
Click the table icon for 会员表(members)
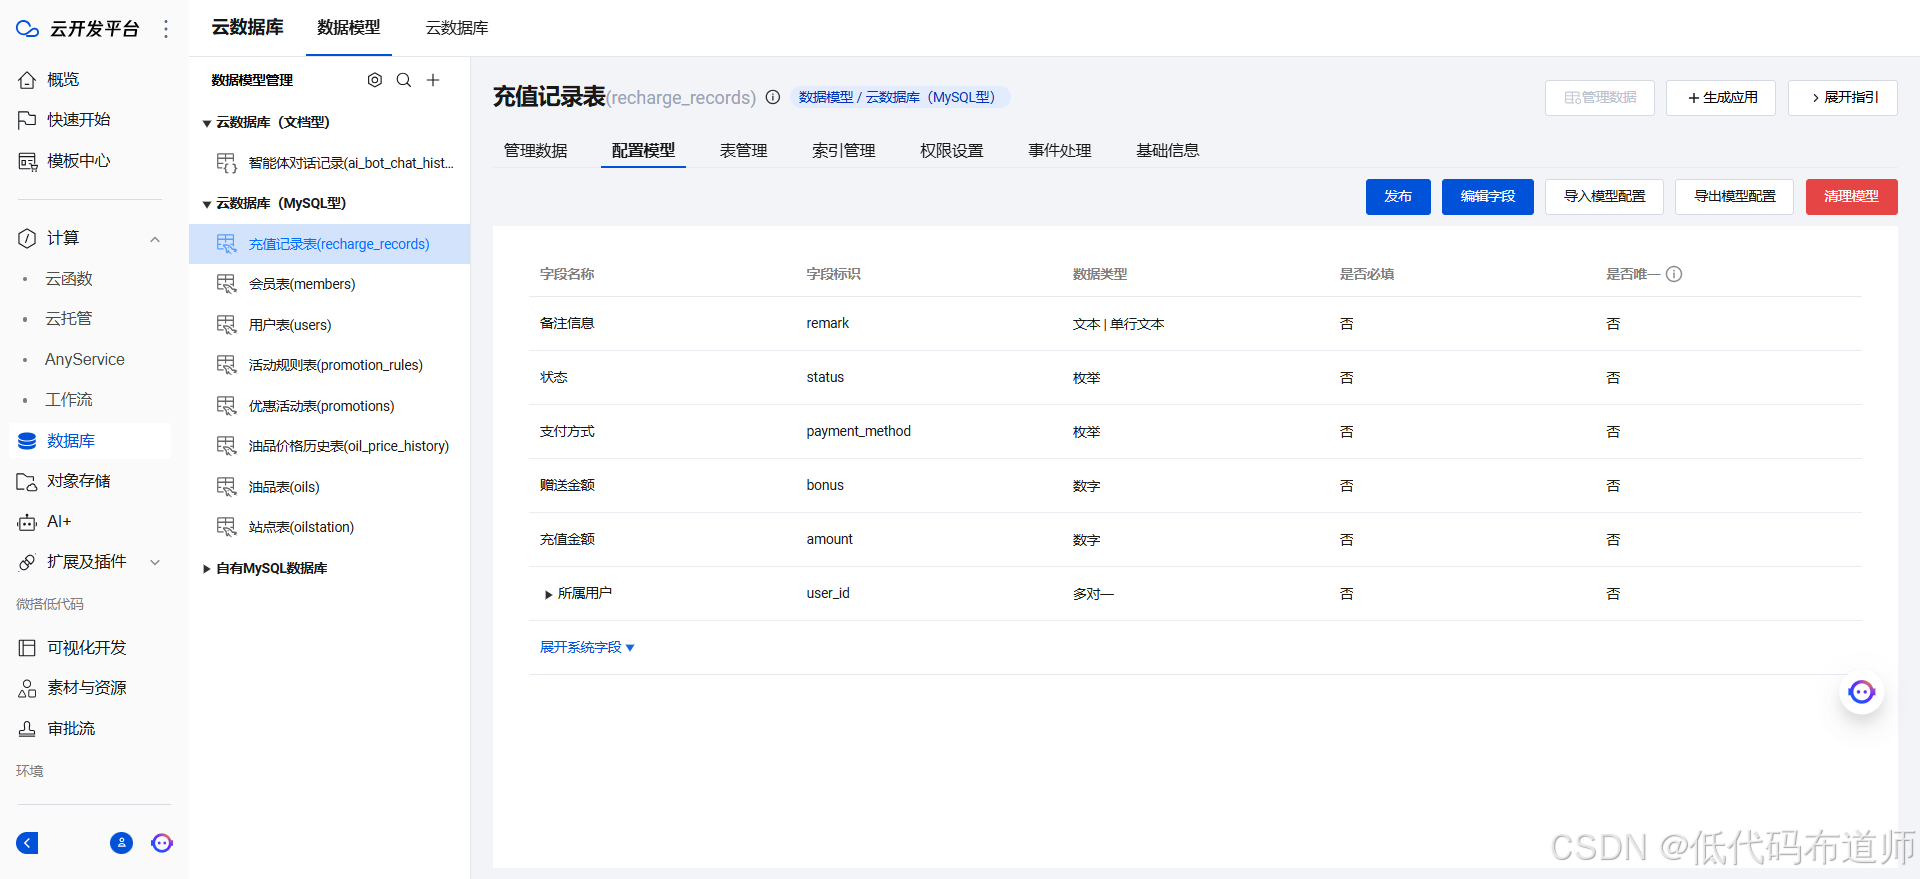pyautogui.click(x=227, y=284)
